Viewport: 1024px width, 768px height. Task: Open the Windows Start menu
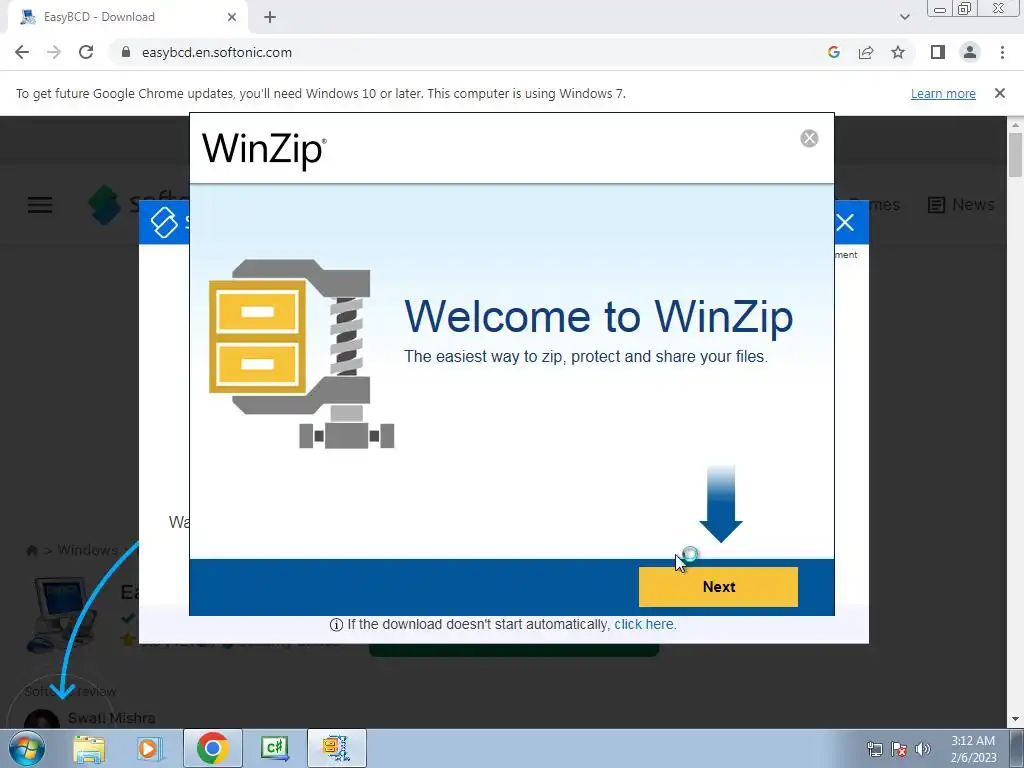tap(27, 748)
